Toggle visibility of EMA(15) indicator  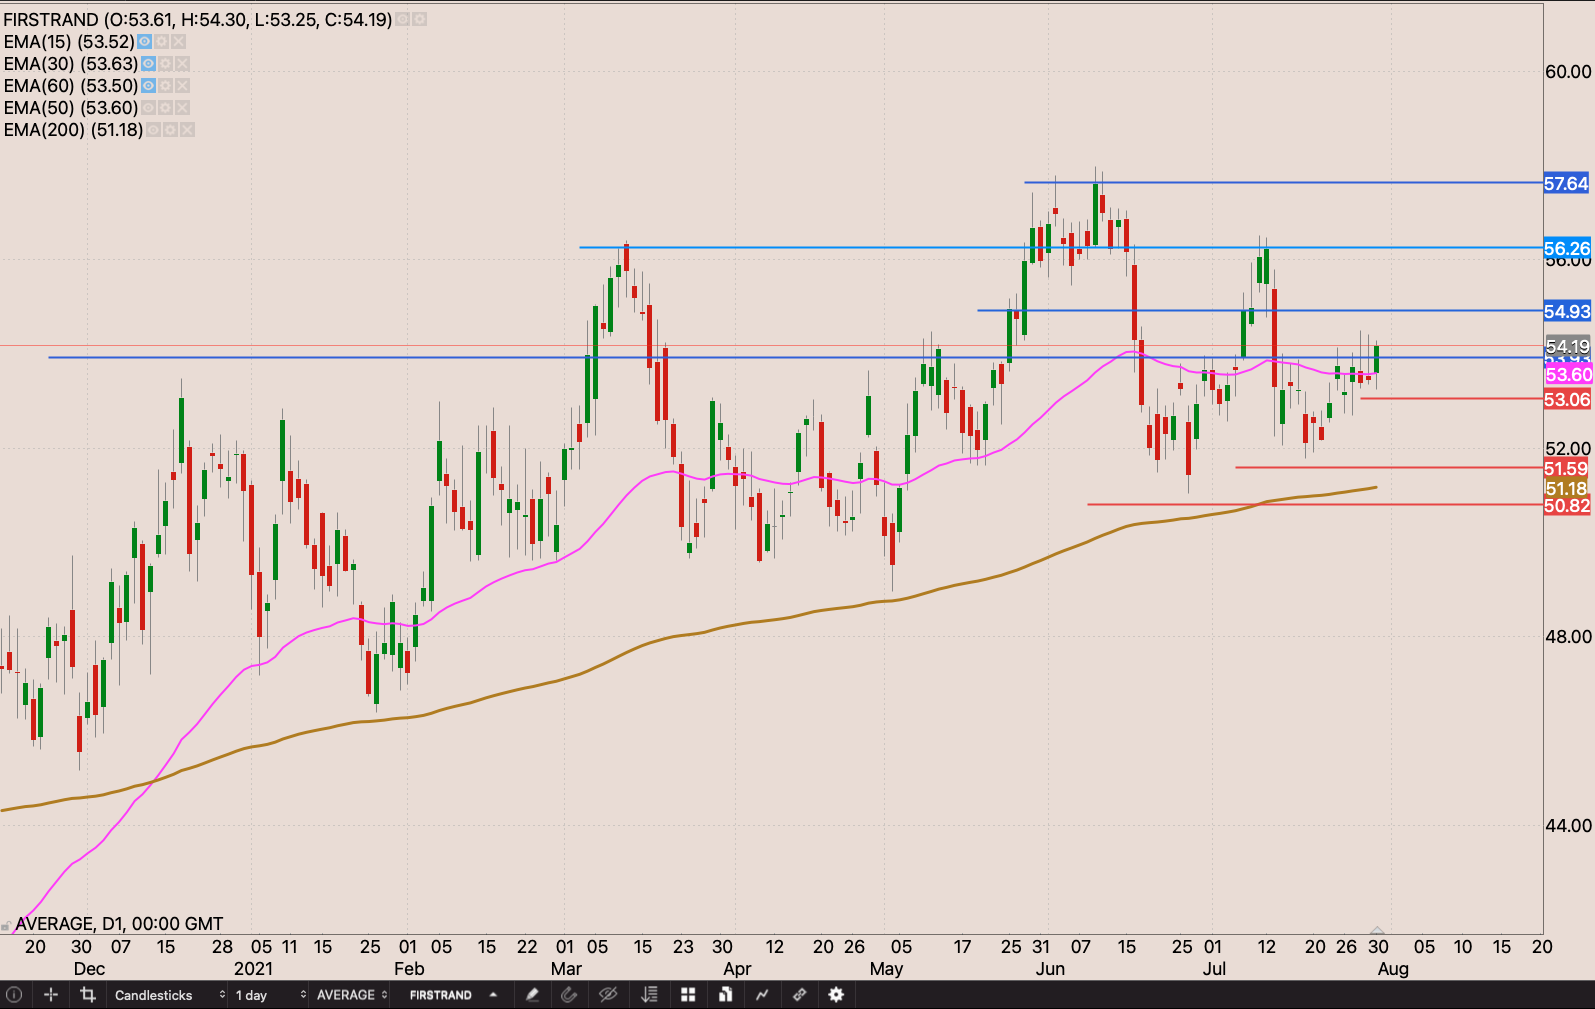coord(145,42)
